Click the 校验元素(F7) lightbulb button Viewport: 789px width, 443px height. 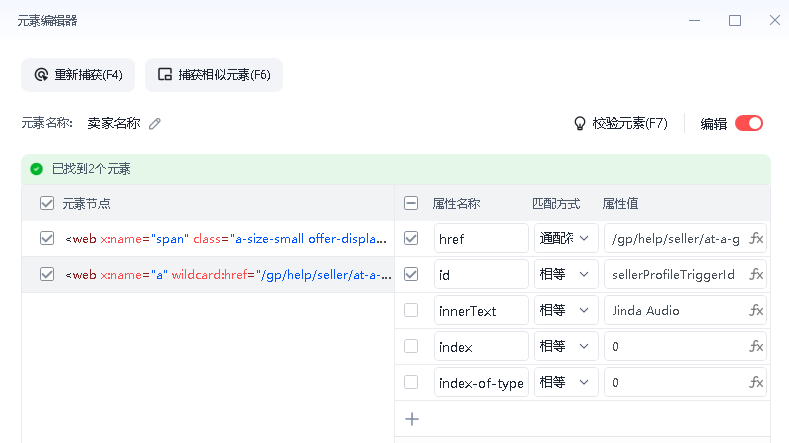click(620, 124)
